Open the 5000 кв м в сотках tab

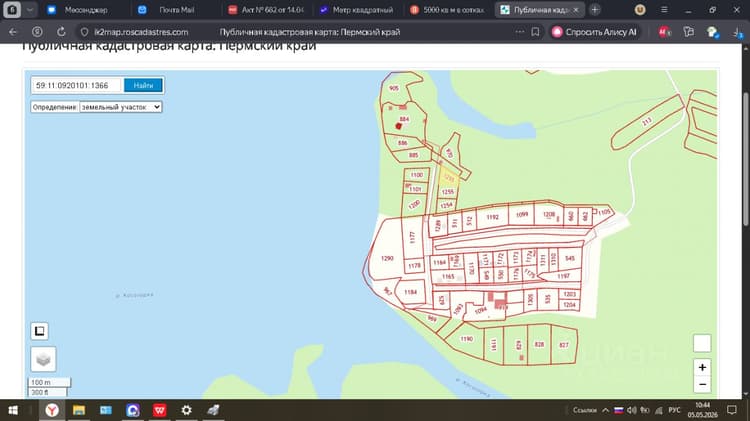point(447,10)
